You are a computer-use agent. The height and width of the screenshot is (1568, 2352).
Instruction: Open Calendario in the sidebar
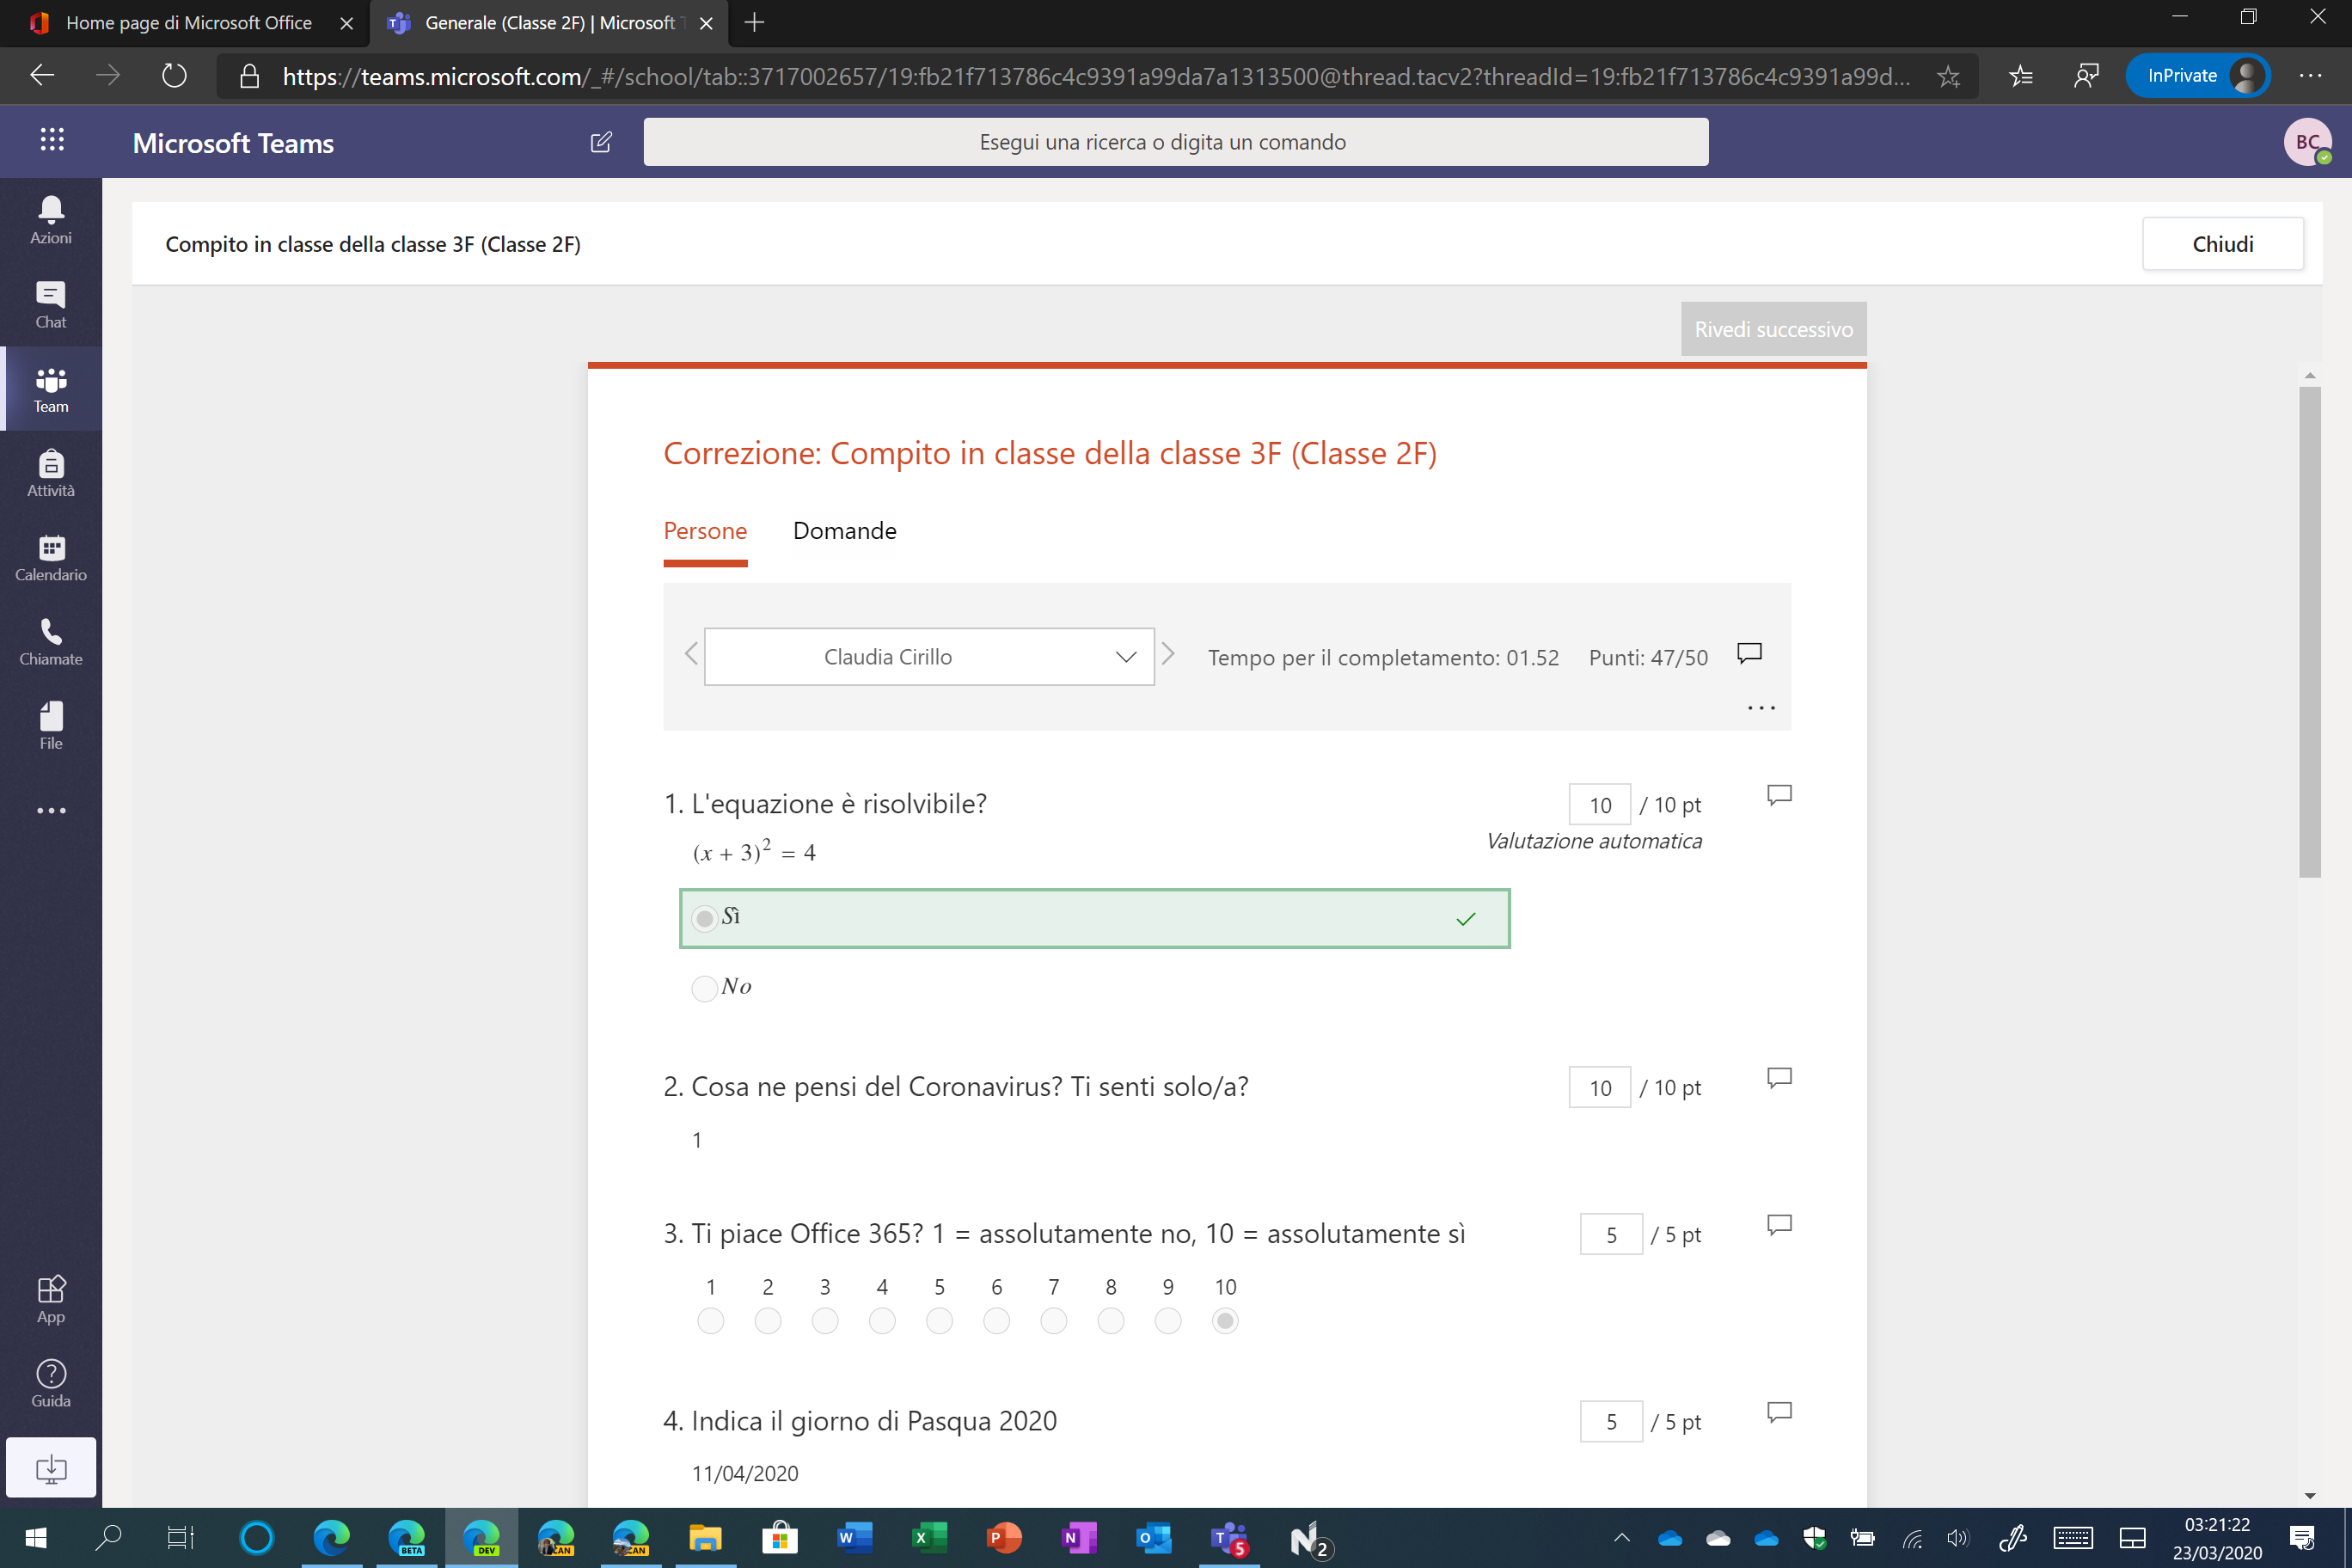(51, 558)
